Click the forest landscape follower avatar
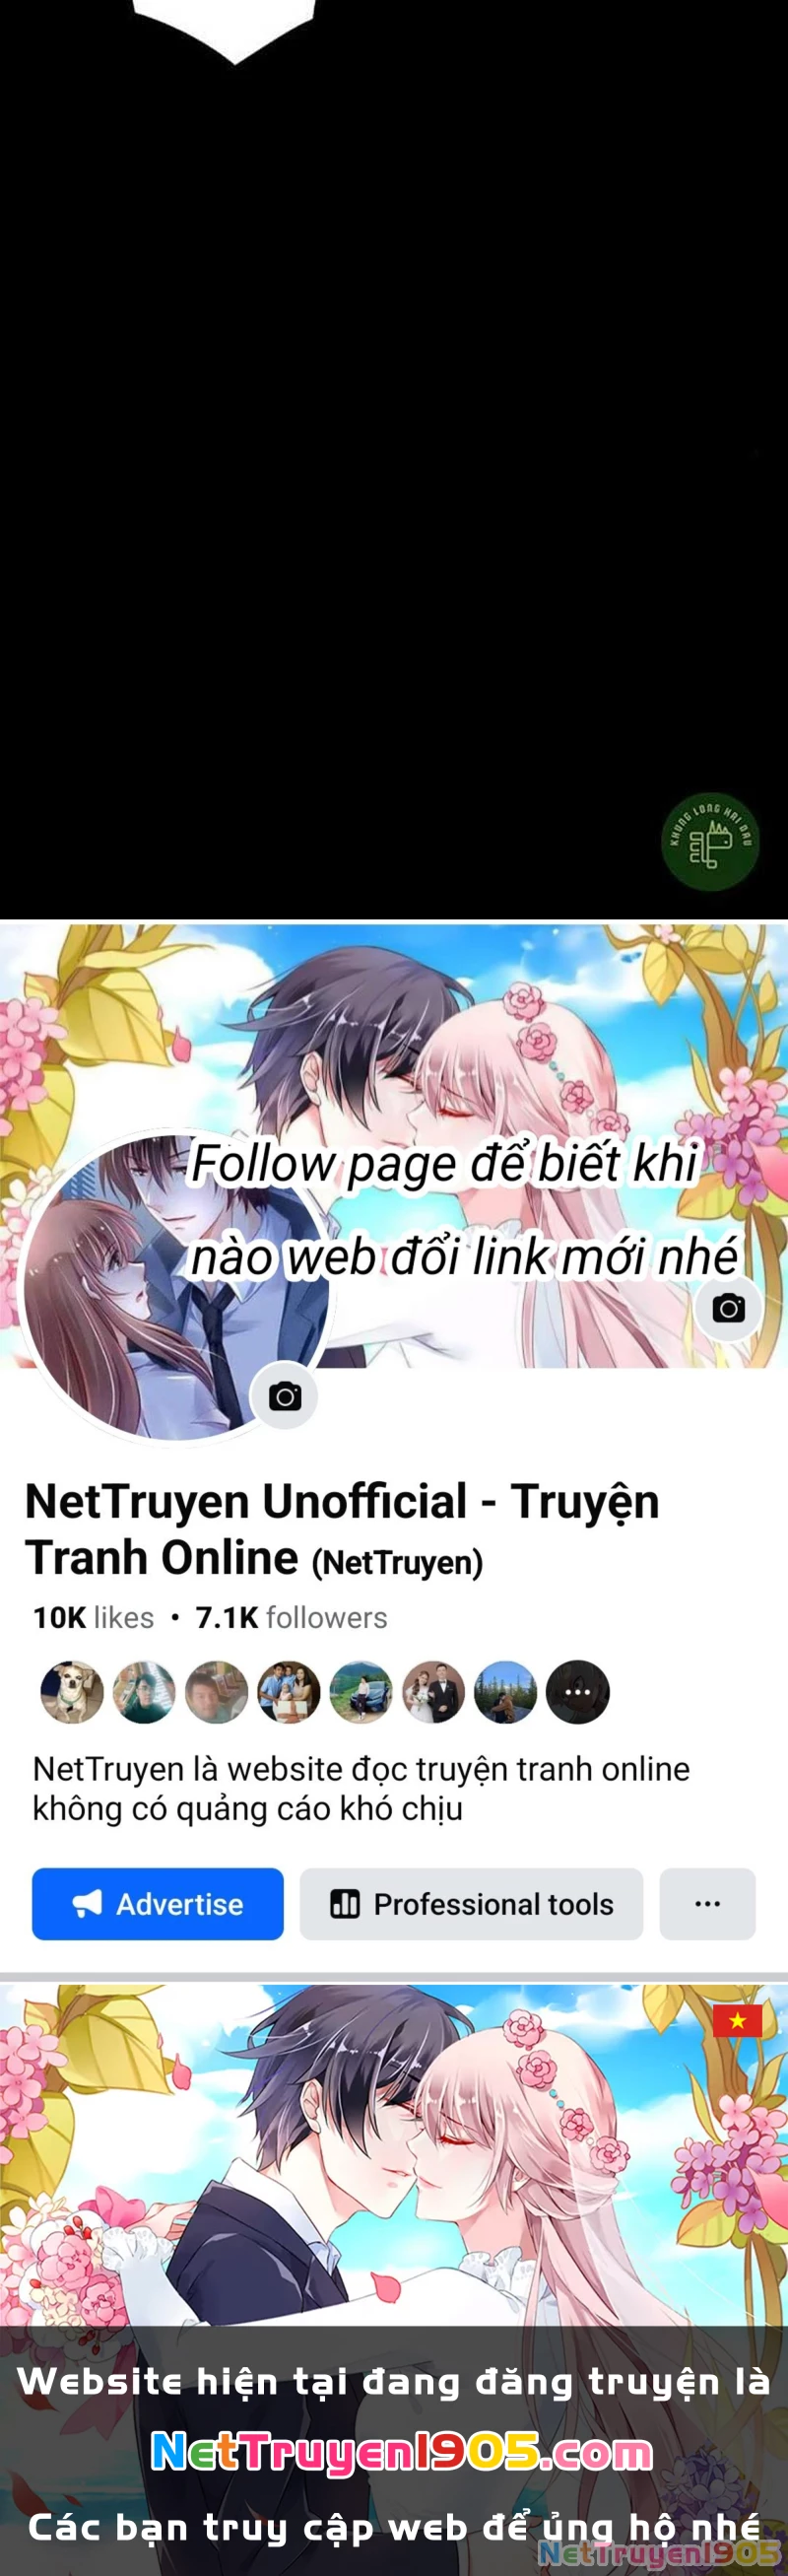 (x=505, y=1692)
